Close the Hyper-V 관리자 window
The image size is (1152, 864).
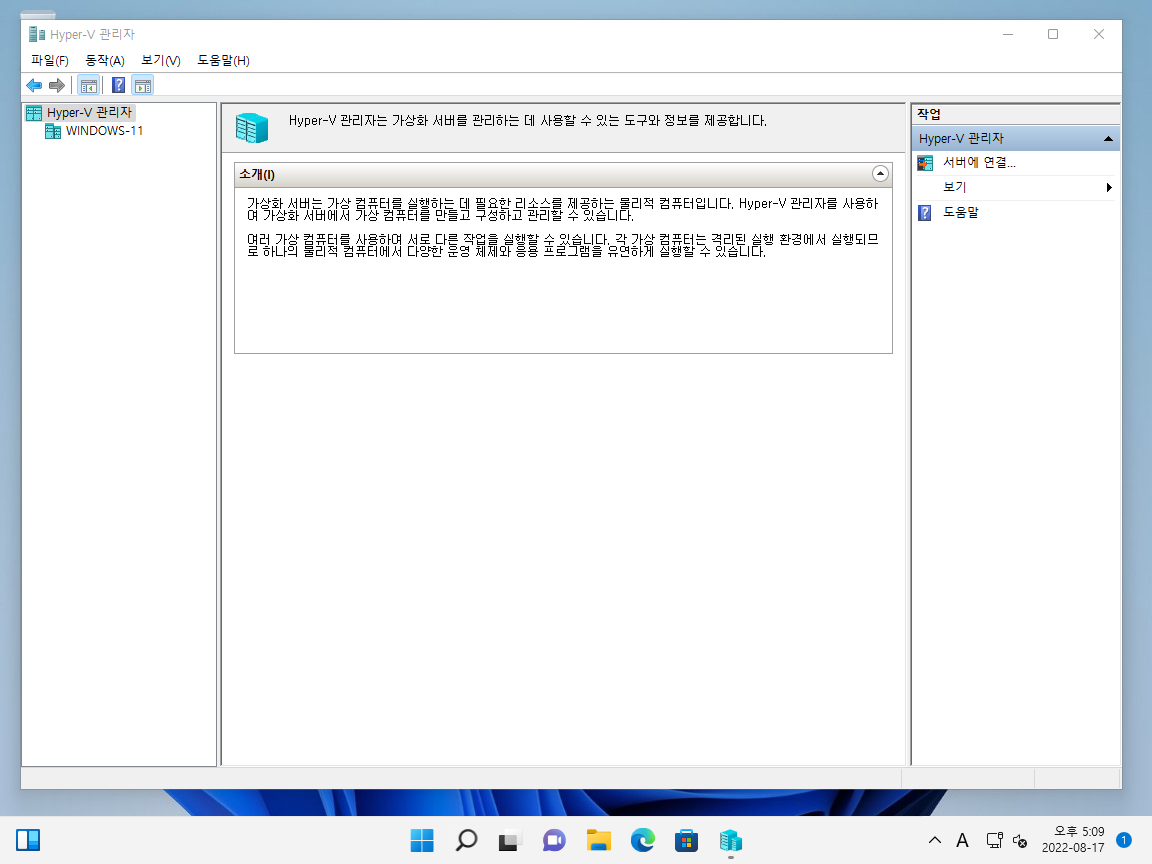tap(1098, 34)
